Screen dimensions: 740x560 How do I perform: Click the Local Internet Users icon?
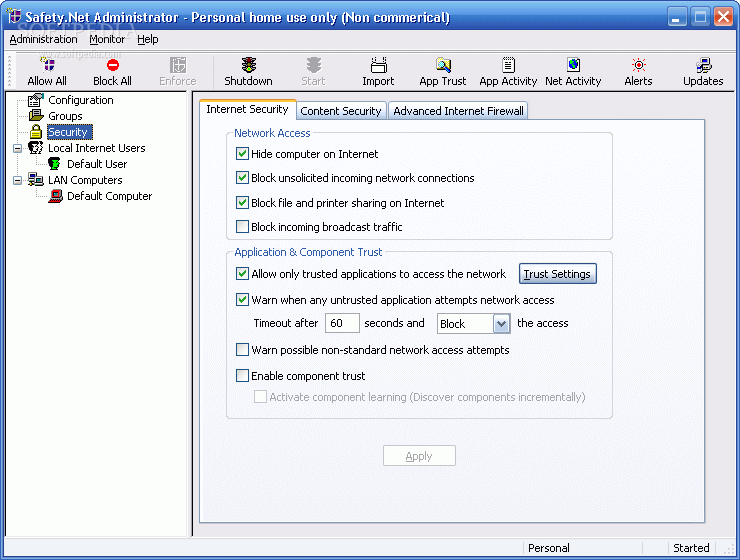35,148
